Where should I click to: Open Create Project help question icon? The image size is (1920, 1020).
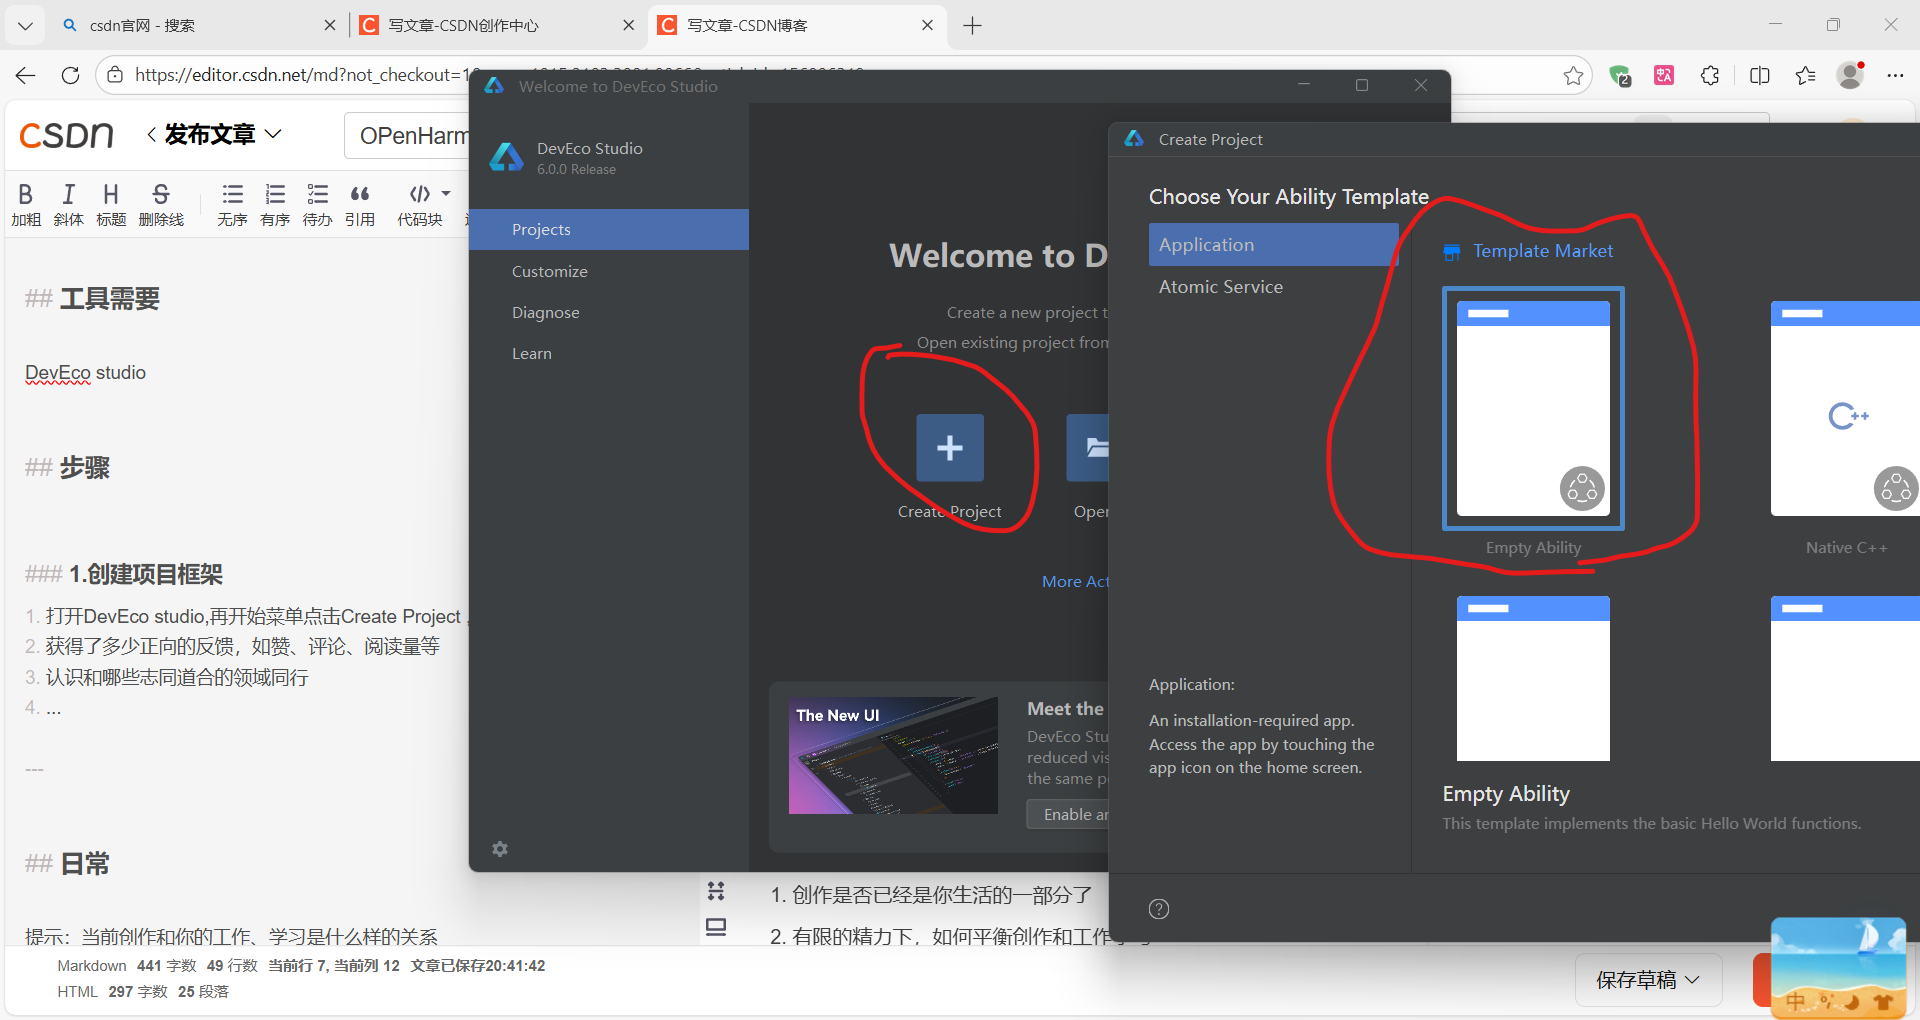click(1159, 909)
